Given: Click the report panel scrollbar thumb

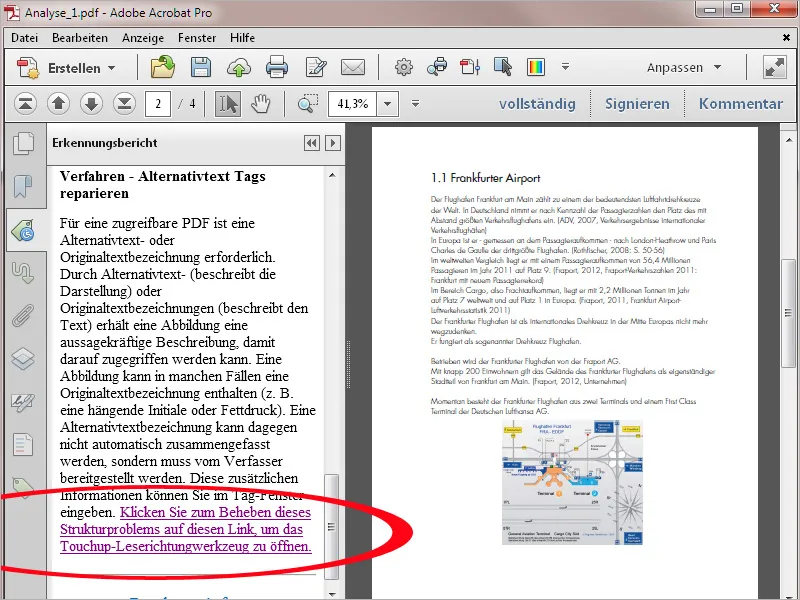Looking at the screenshot, I should (332, 527).
